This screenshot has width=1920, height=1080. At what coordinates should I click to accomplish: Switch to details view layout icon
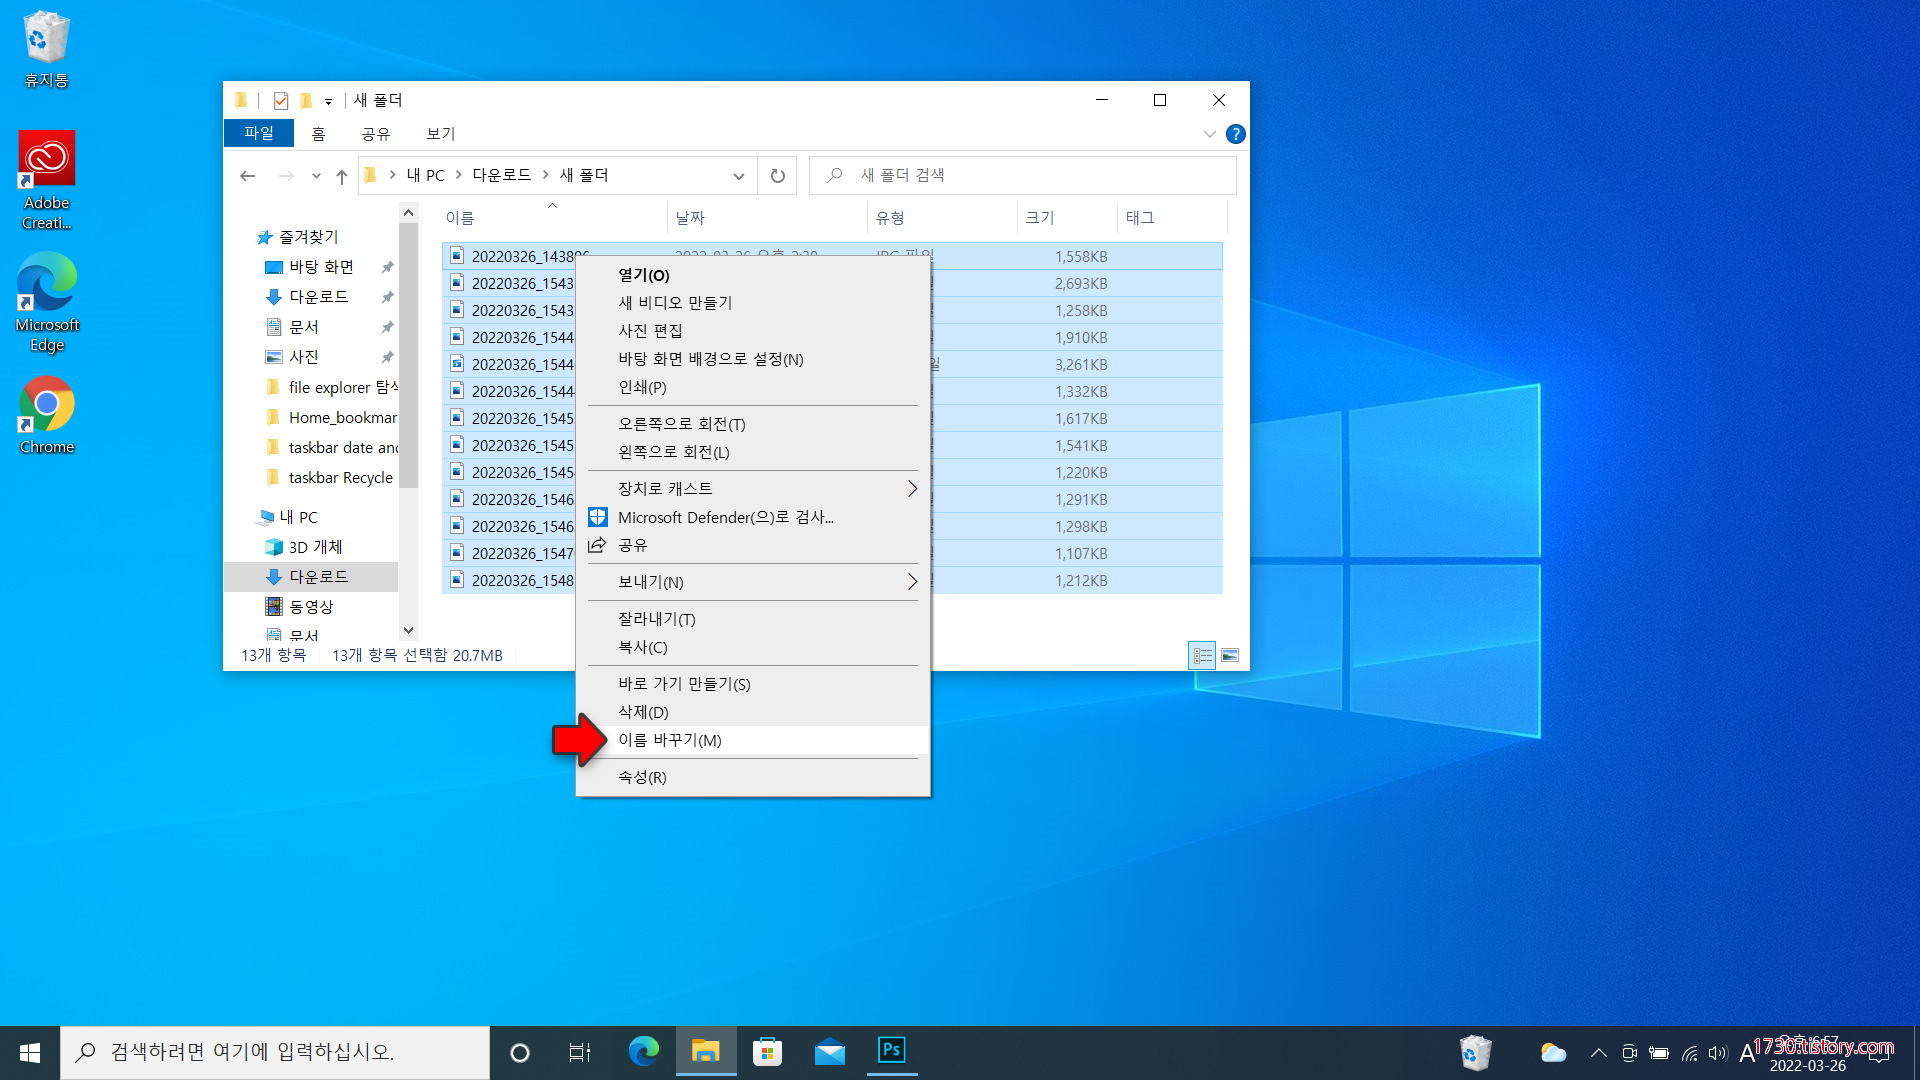[x=1202, y=655]
